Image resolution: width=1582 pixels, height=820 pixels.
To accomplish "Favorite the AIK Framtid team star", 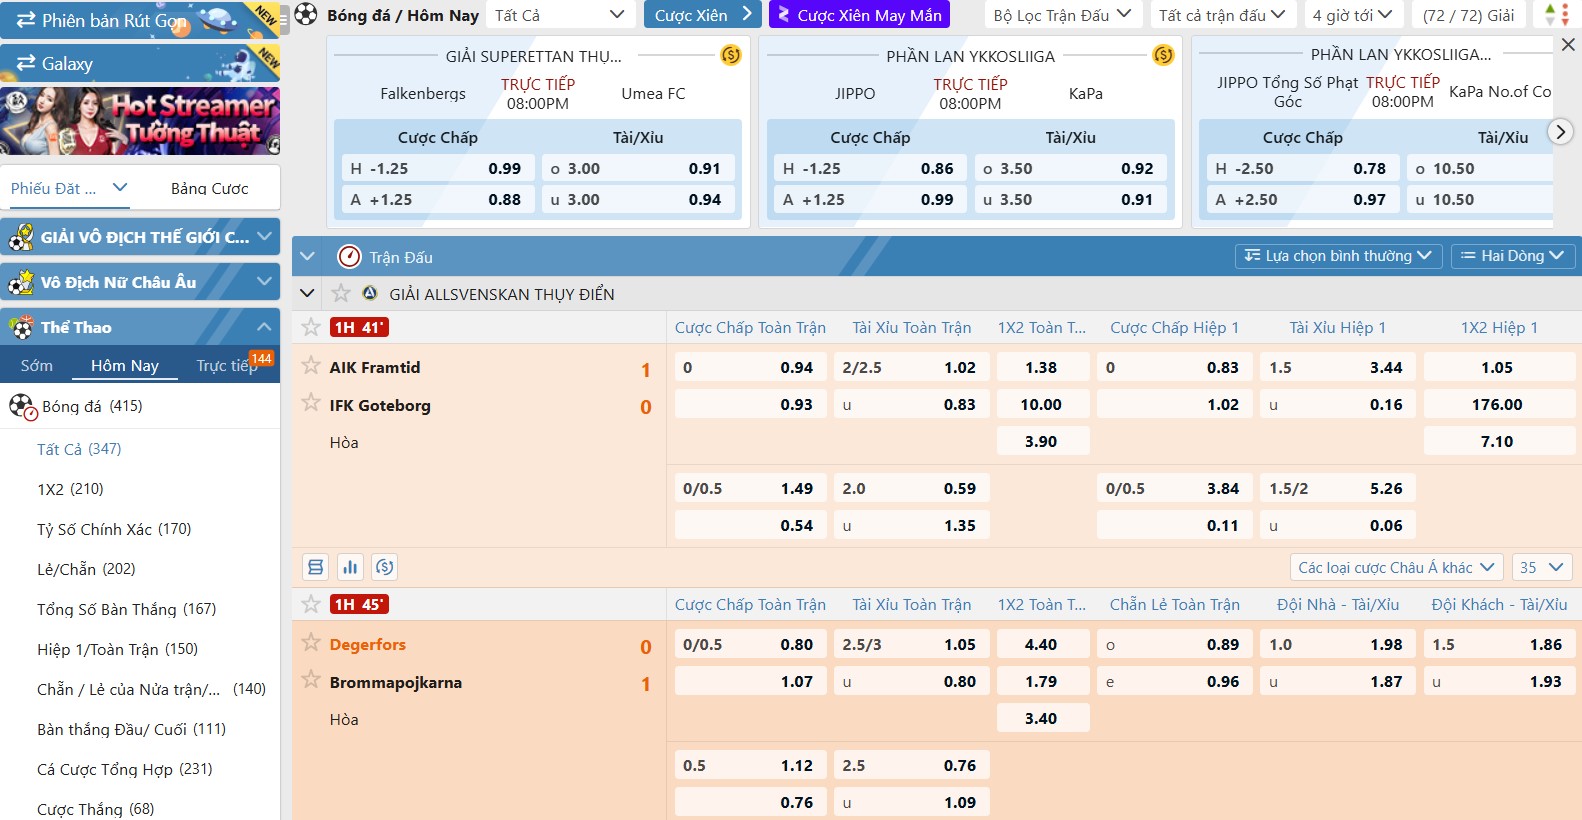I will [311, 366].
